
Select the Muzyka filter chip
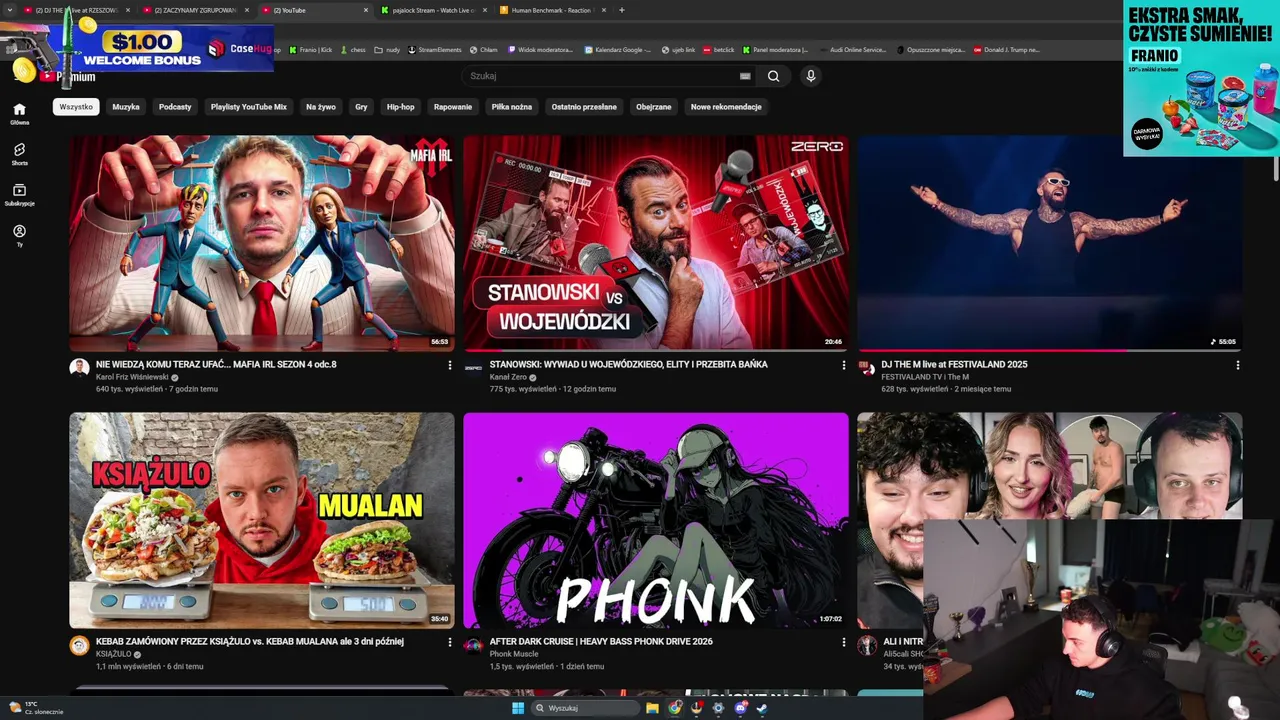126,107
